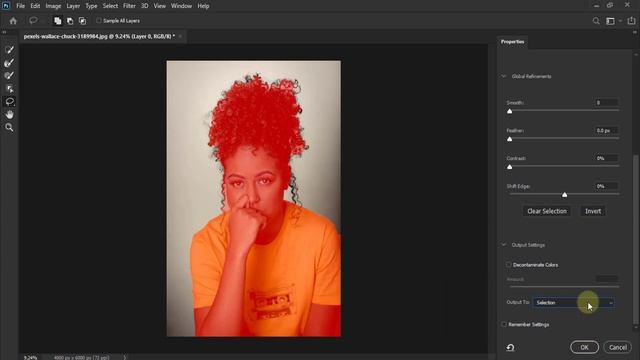
Task: Open the Layer menu
Action: coord(73,6)
